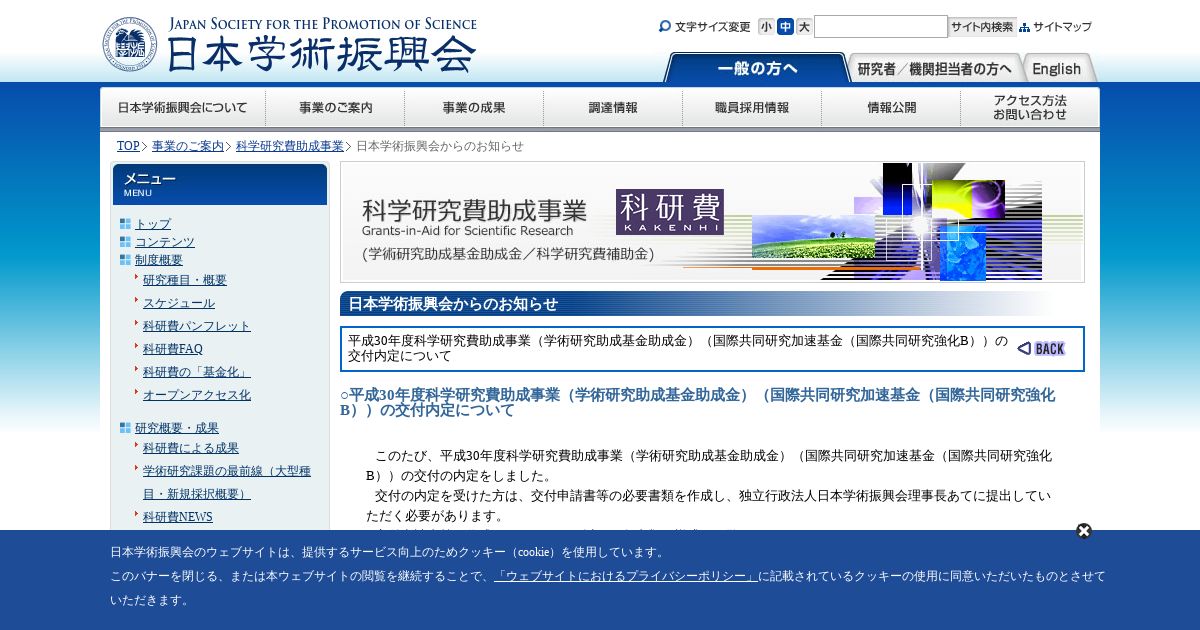1200x630 pixels.
Task: Click the red arrow bullet beside スケジュール
Action: click(x=136, y=300)
